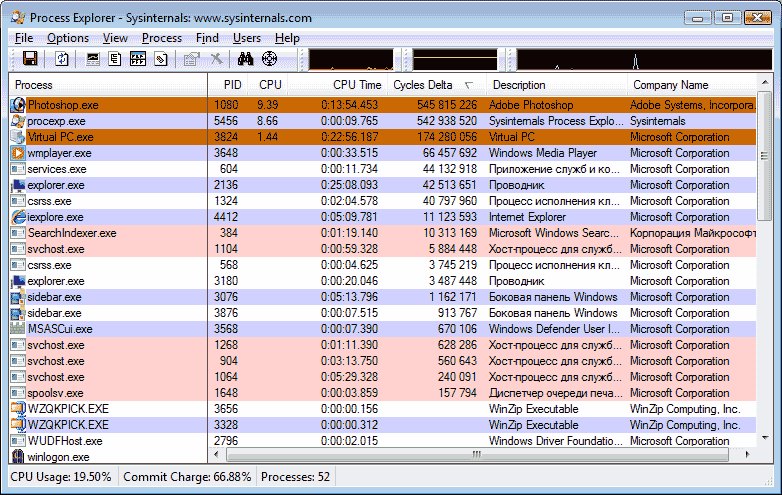This screenshot has width=782, height=495.
Task: Click the Adobe Photoshop description cell
Action: pos(531,105)
